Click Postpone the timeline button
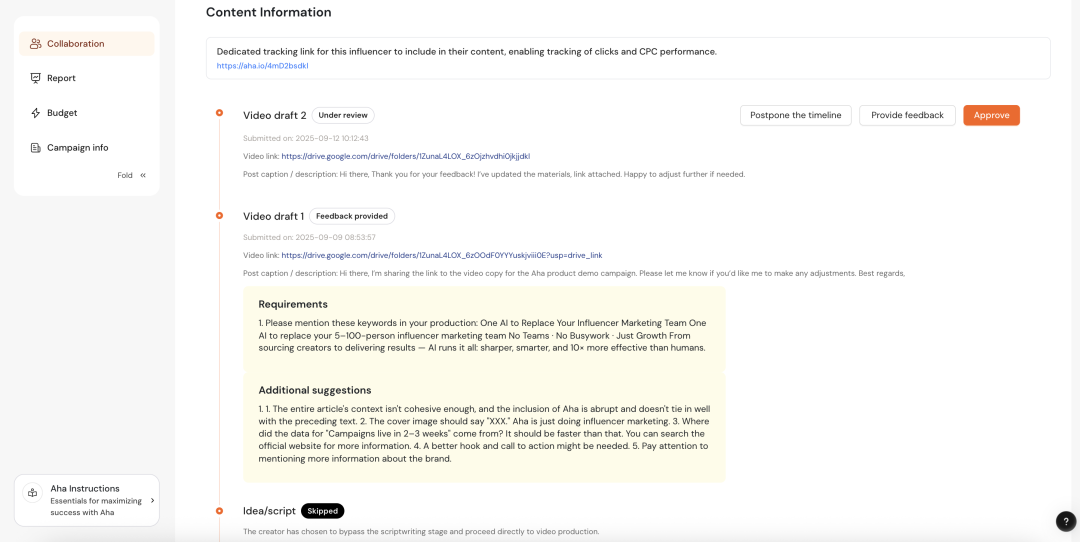 point(796,115)
